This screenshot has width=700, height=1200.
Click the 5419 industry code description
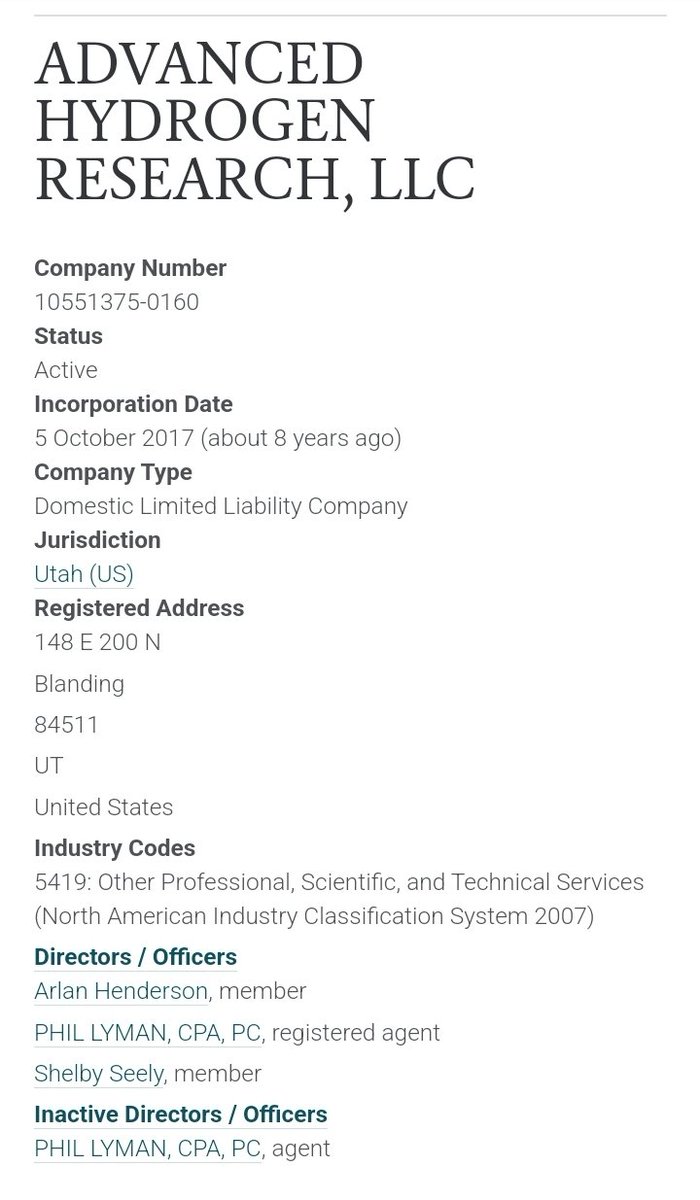click(x=339, y=883)
